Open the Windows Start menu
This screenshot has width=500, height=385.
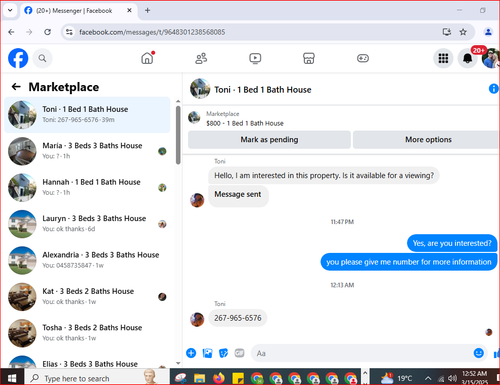tap(12, 378)
